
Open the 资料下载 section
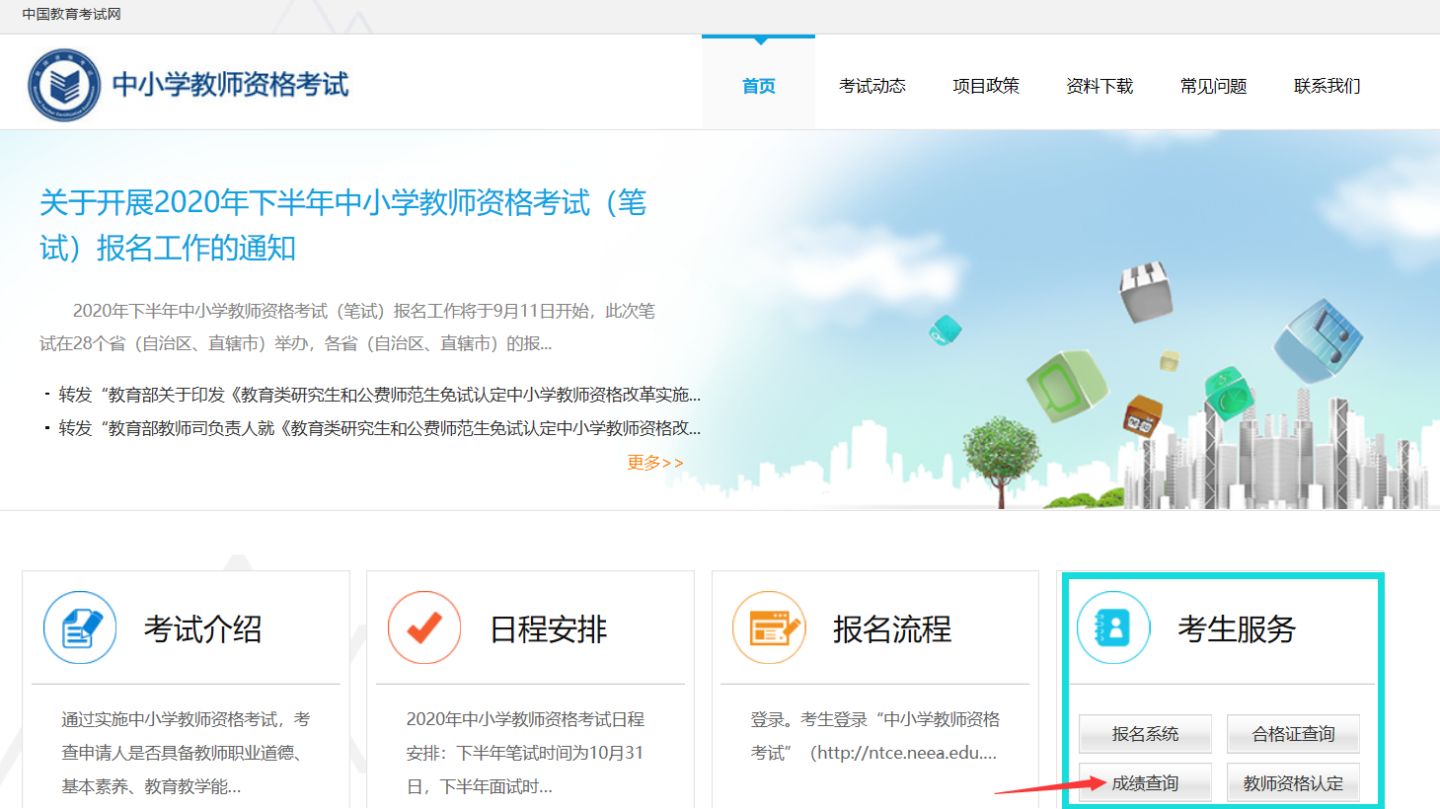[1099, 86]
